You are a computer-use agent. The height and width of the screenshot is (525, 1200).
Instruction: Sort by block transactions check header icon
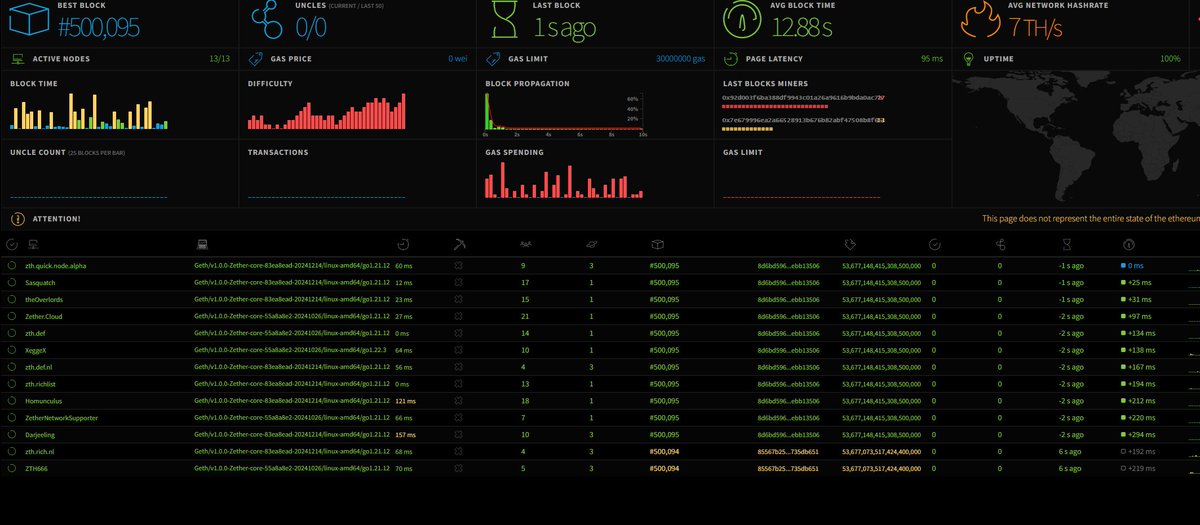pos(934,243)
